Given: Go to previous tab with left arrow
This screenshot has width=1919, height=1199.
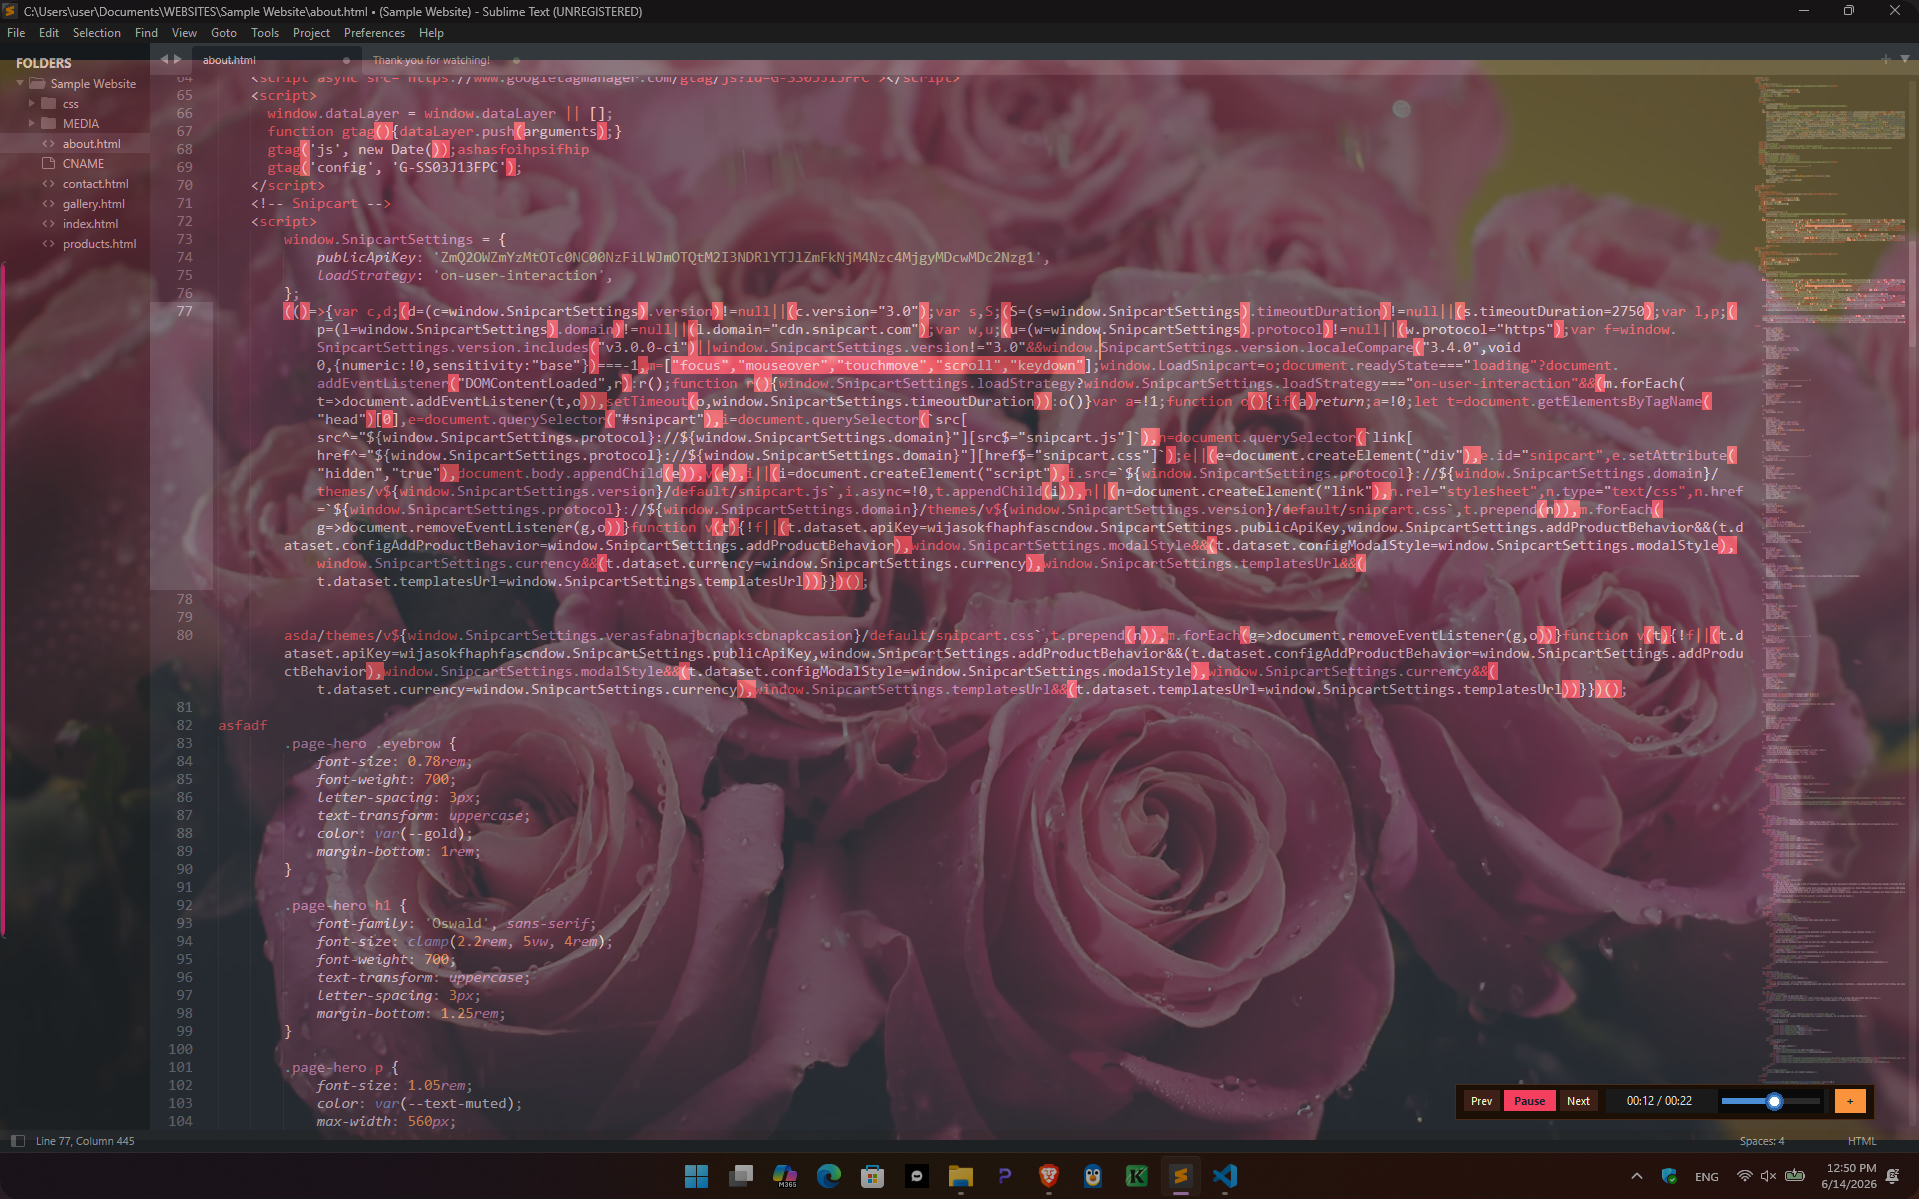Looking at the screenshot, I should pyautogui.click(x=164, y=60).
